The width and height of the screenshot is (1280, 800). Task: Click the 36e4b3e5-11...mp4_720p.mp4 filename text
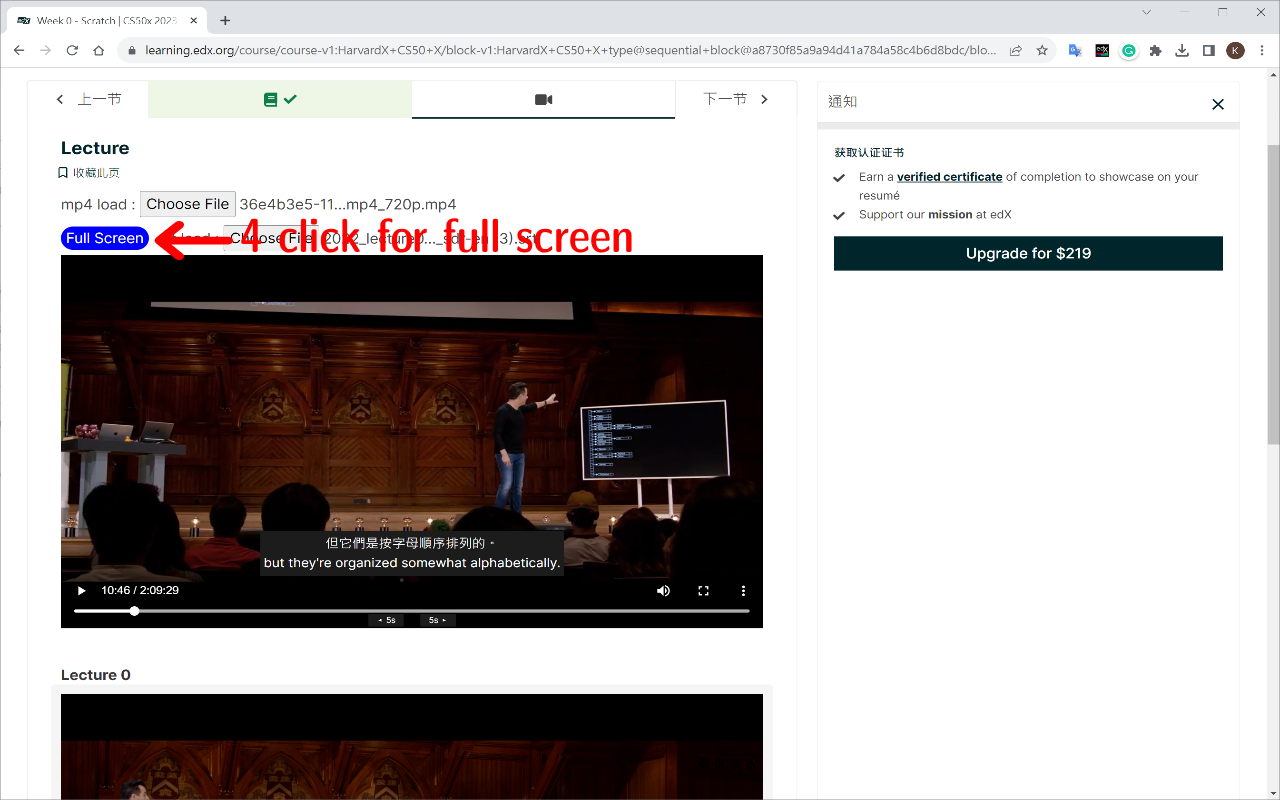coord(348,204)
